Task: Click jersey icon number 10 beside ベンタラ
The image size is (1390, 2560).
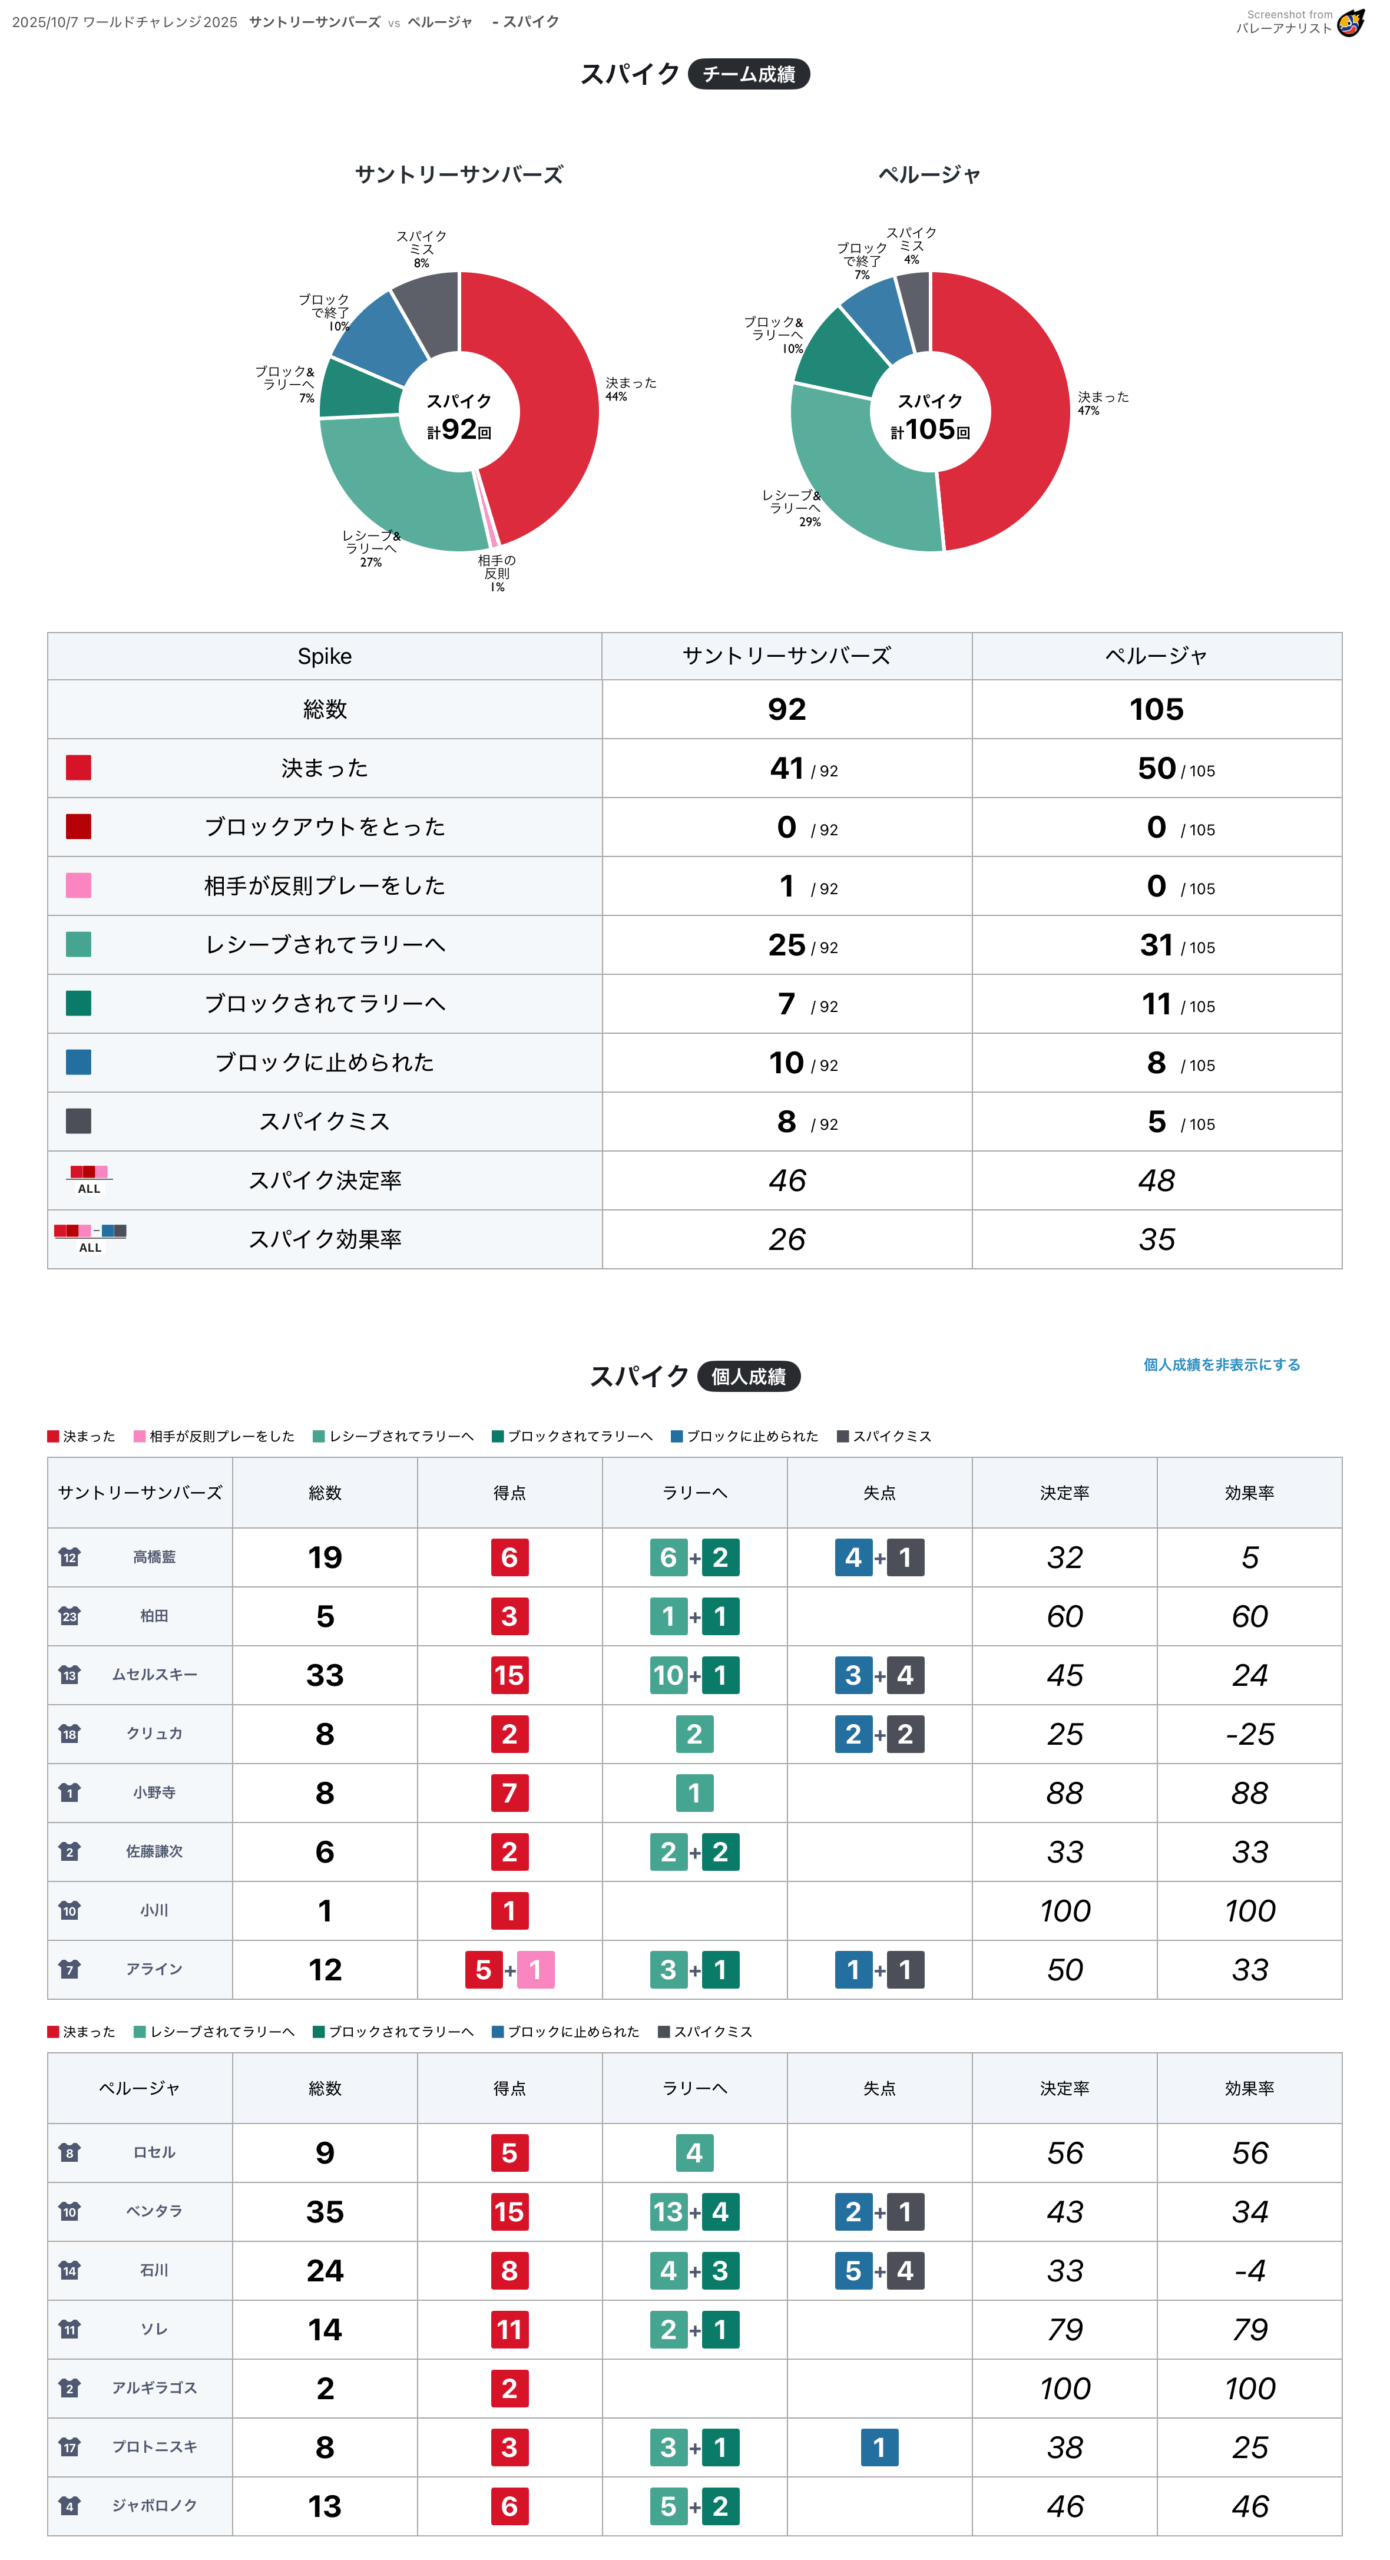Action: pyautogui.click(x=69, y=2211)
